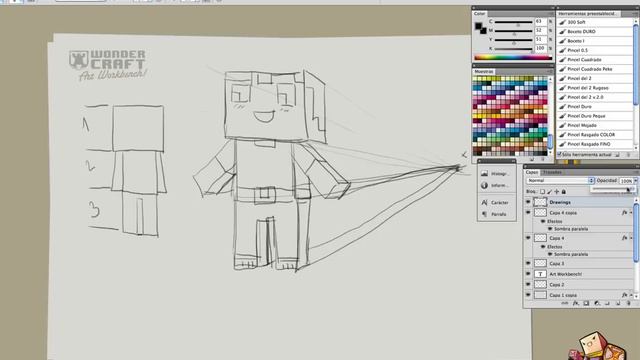Hide the Drawings layer

[528, 202]
